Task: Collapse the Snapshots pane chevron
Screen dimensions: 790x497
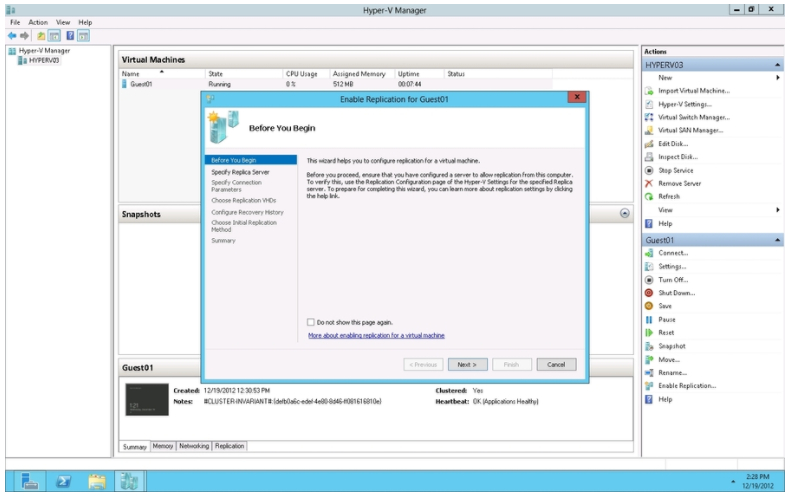Action: pyautogui.click(x=625, y=213)
